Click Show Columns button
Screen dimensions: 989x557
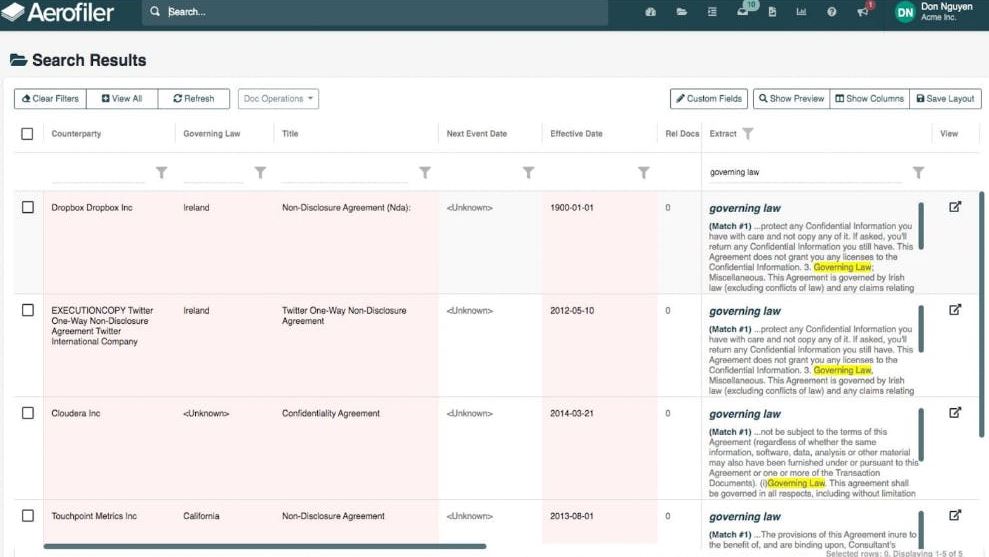pyautogui.click(x=870, y=98)
